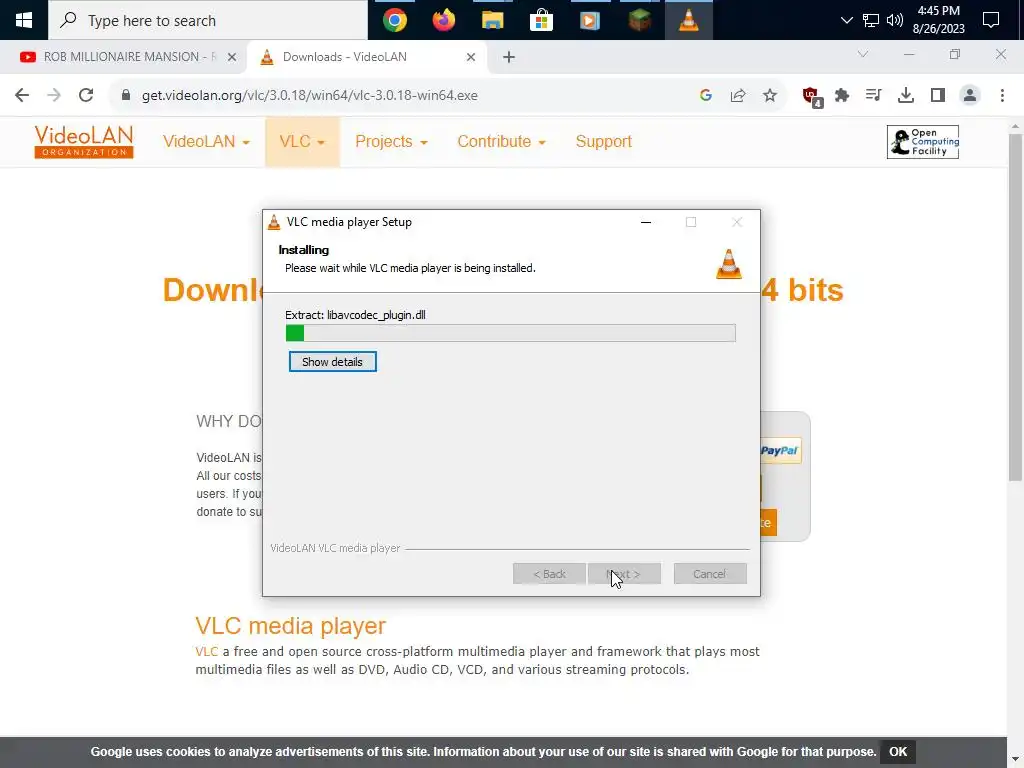Open the volume control tray icon

click(x=895, y=20)
